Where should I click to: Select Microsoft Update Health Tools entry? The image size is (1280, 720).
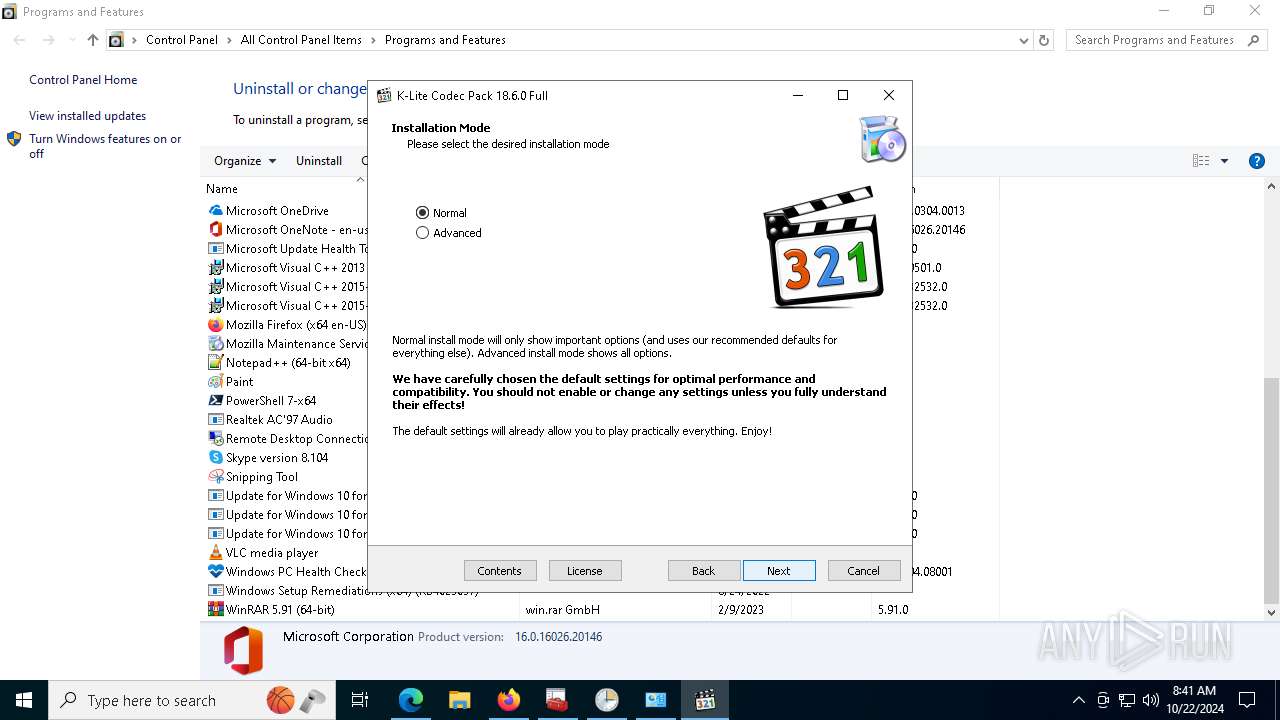tap(296, 249)
